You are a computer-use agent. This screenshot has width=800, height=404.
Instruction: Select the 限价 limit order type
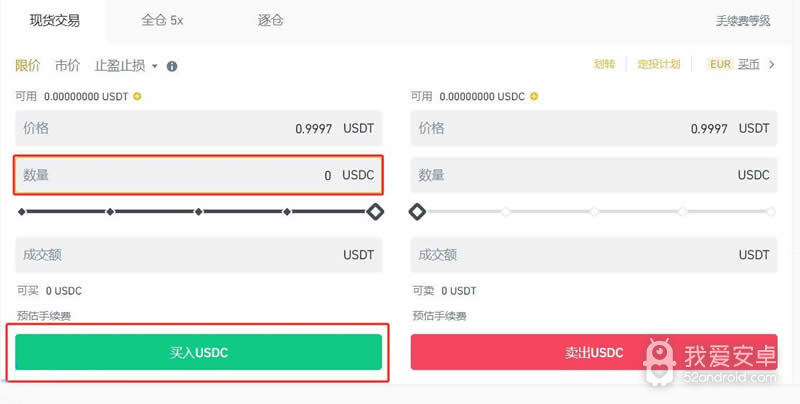(28, 66)
